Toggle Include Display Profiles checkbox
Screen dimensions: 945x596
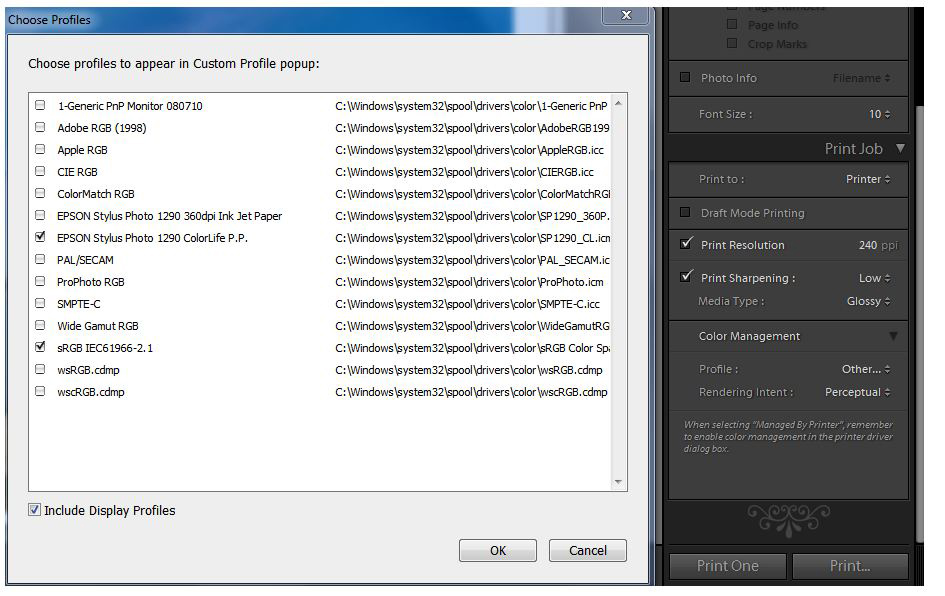point(35,511)
